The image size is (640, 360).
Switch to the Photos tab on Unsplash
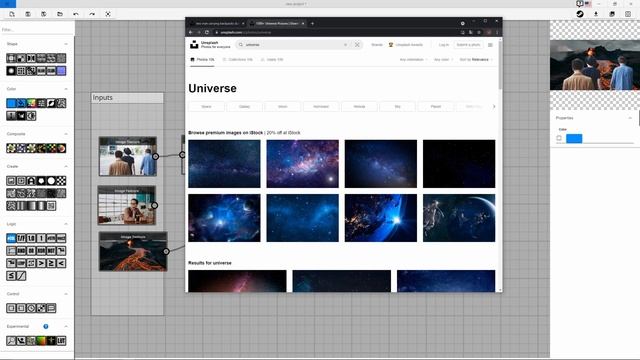(x=202, y=60)
